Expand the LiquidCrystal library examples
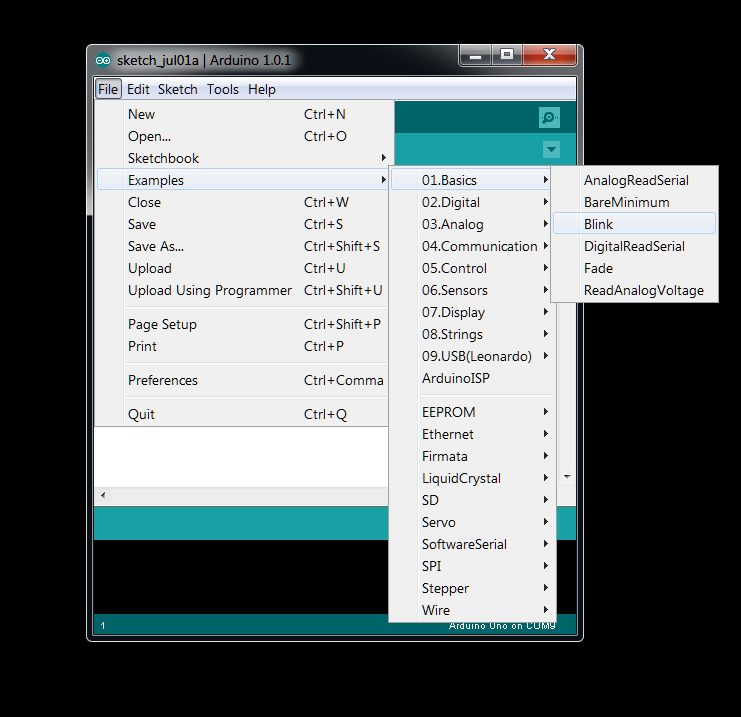 [473, 478]
